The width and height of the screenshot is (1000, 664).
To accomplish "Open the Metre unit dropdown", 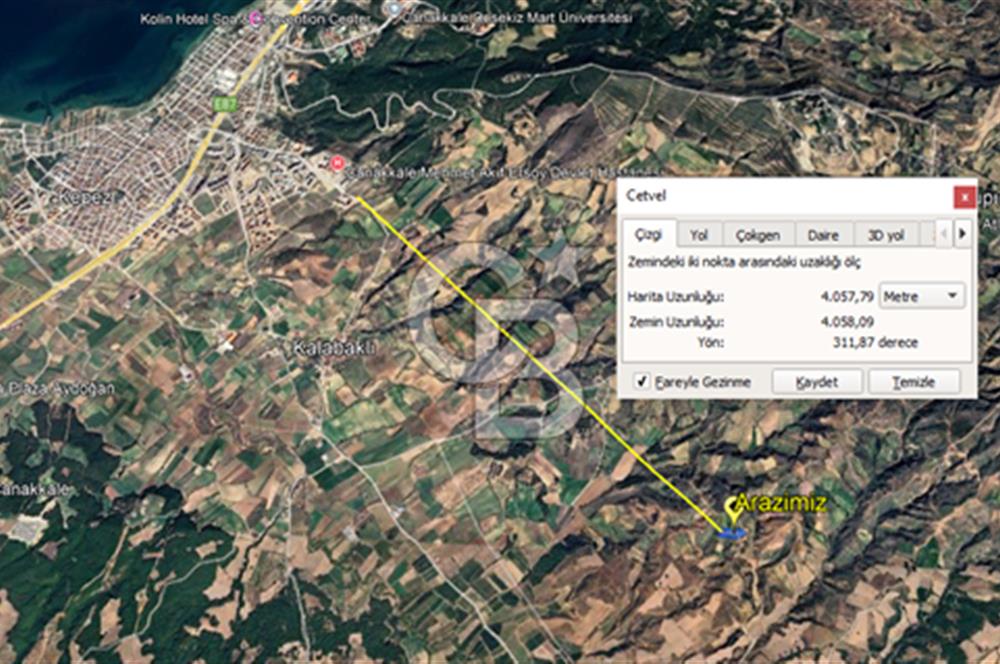I will coord(921,296).
